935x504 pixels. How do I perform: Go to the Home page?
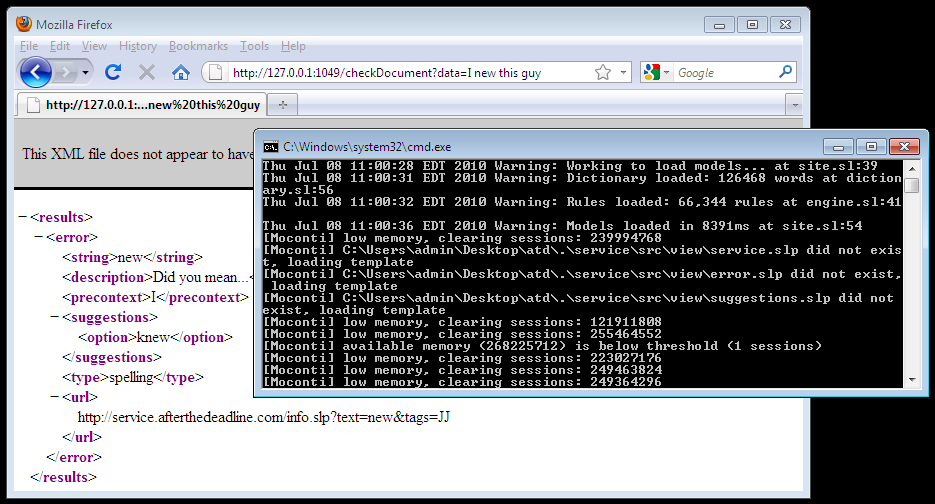point(180,72)
